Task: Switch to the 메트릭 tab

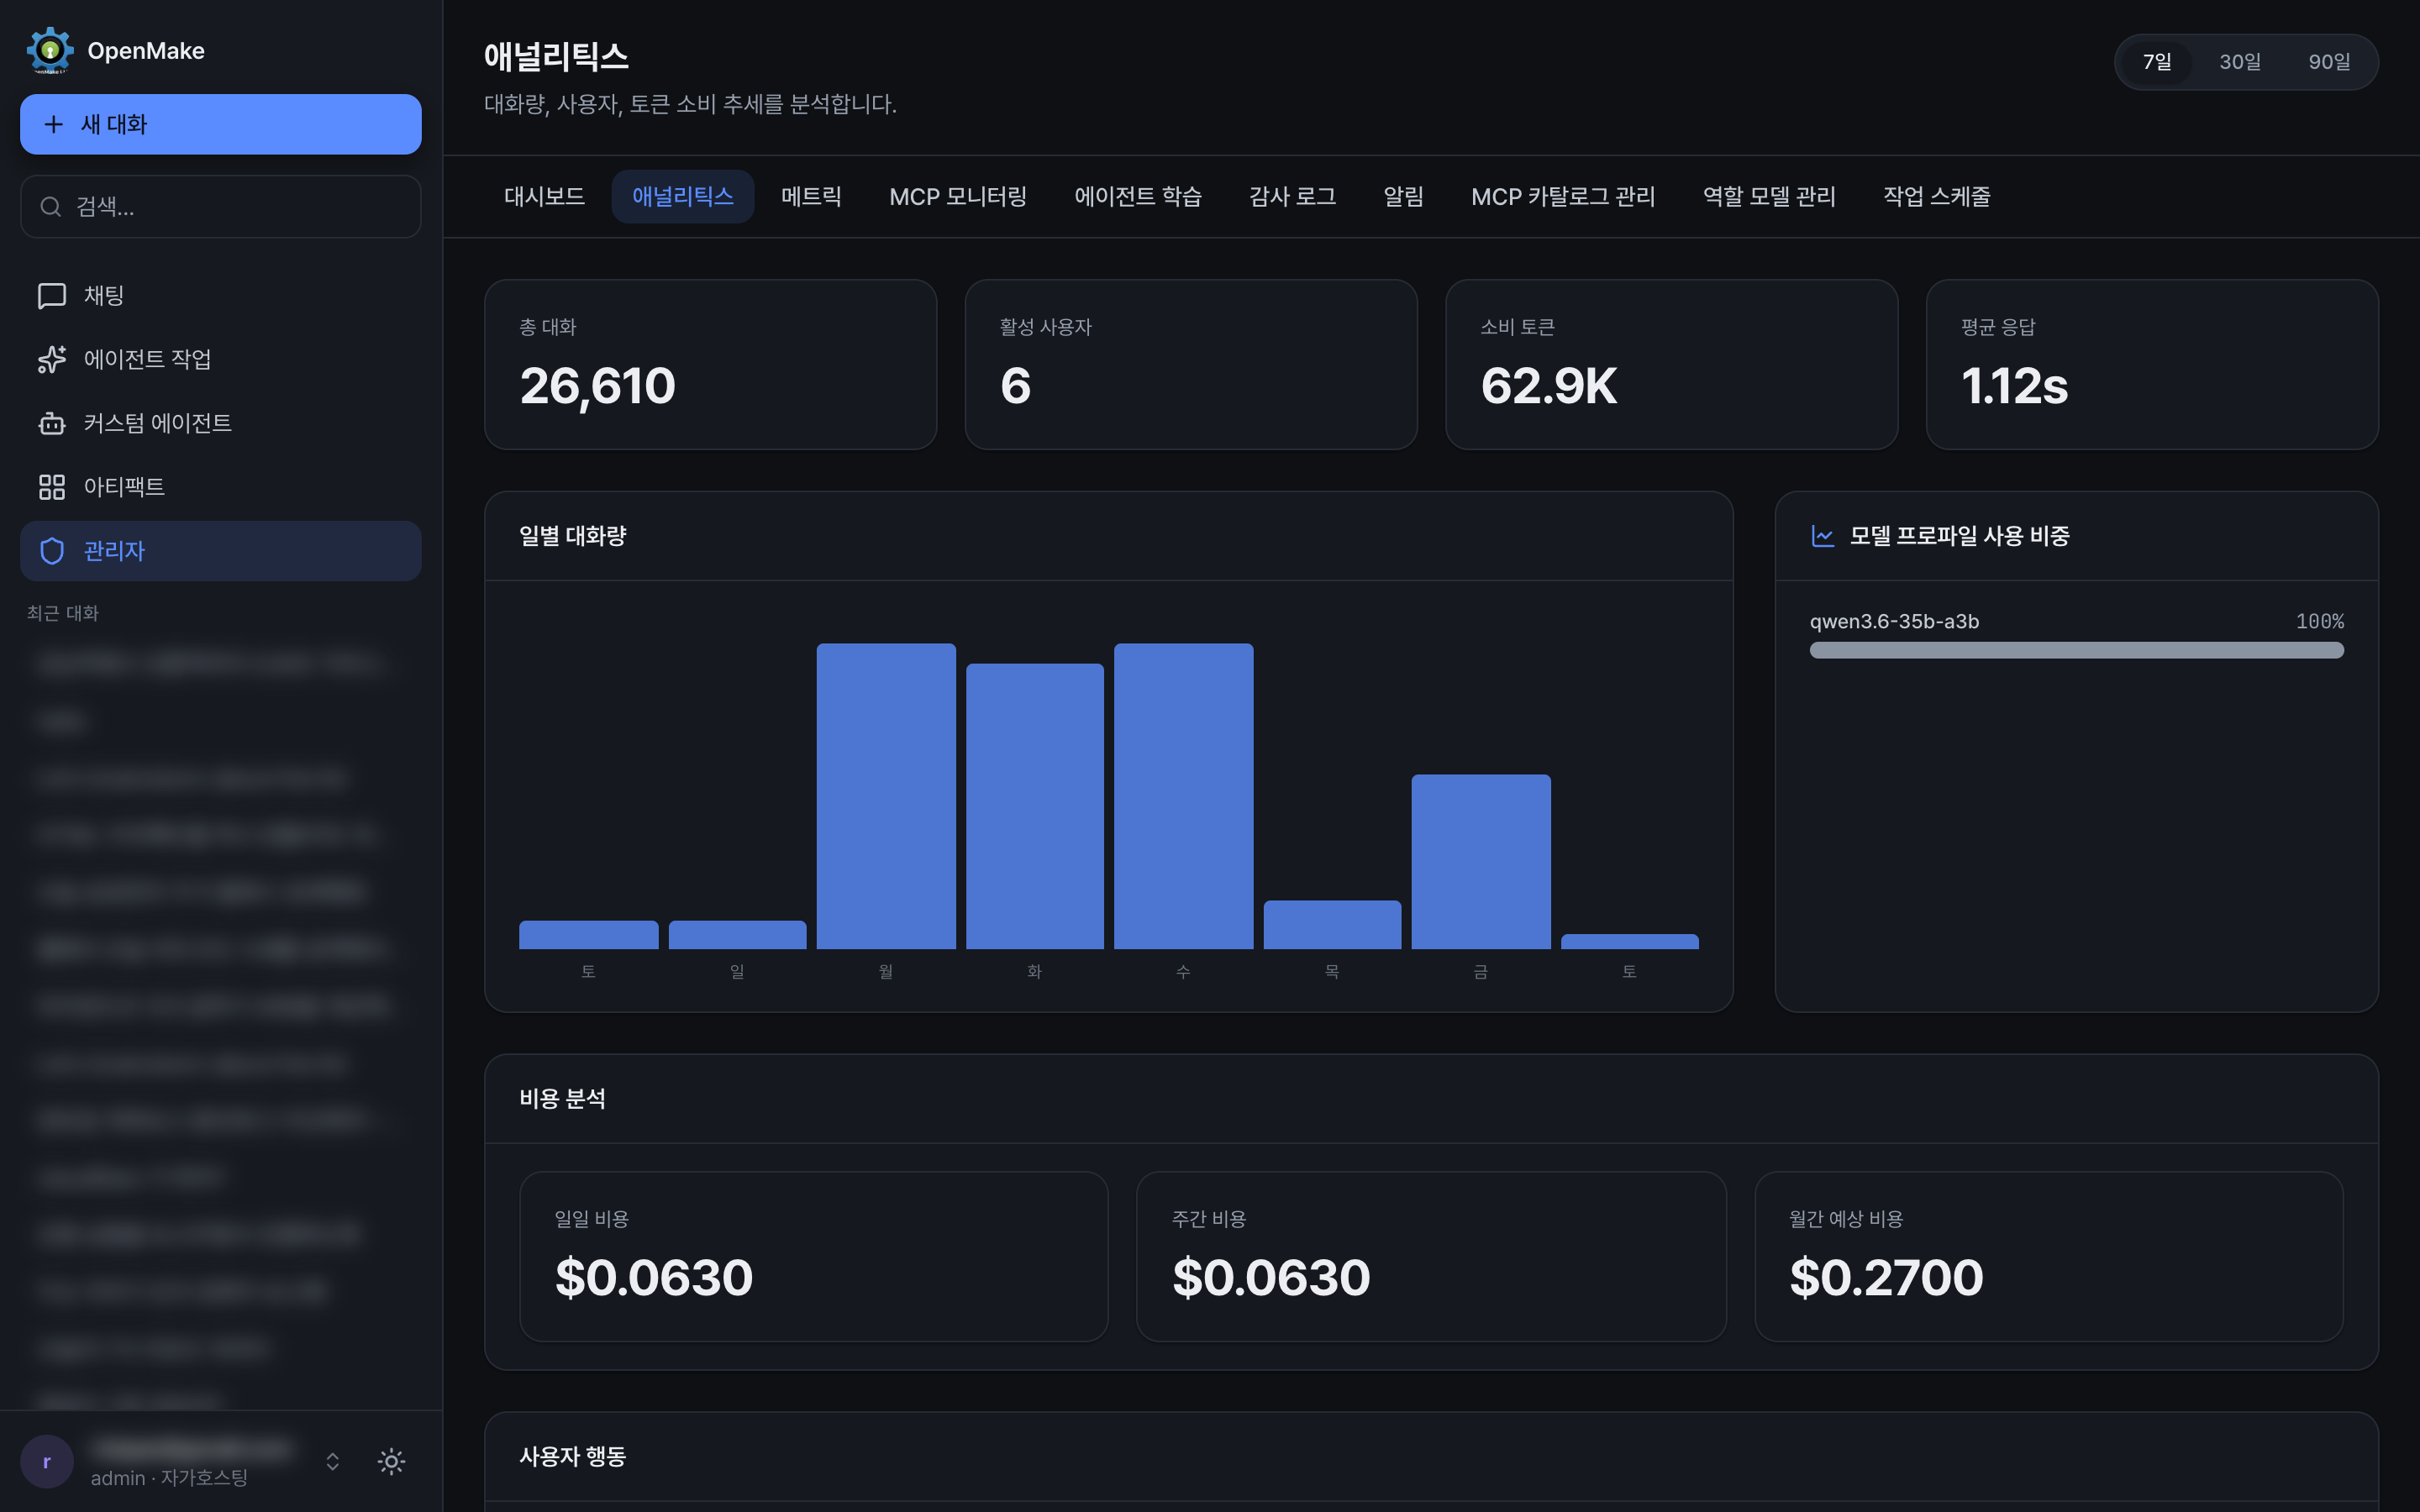Action: (x=811, y=196)
